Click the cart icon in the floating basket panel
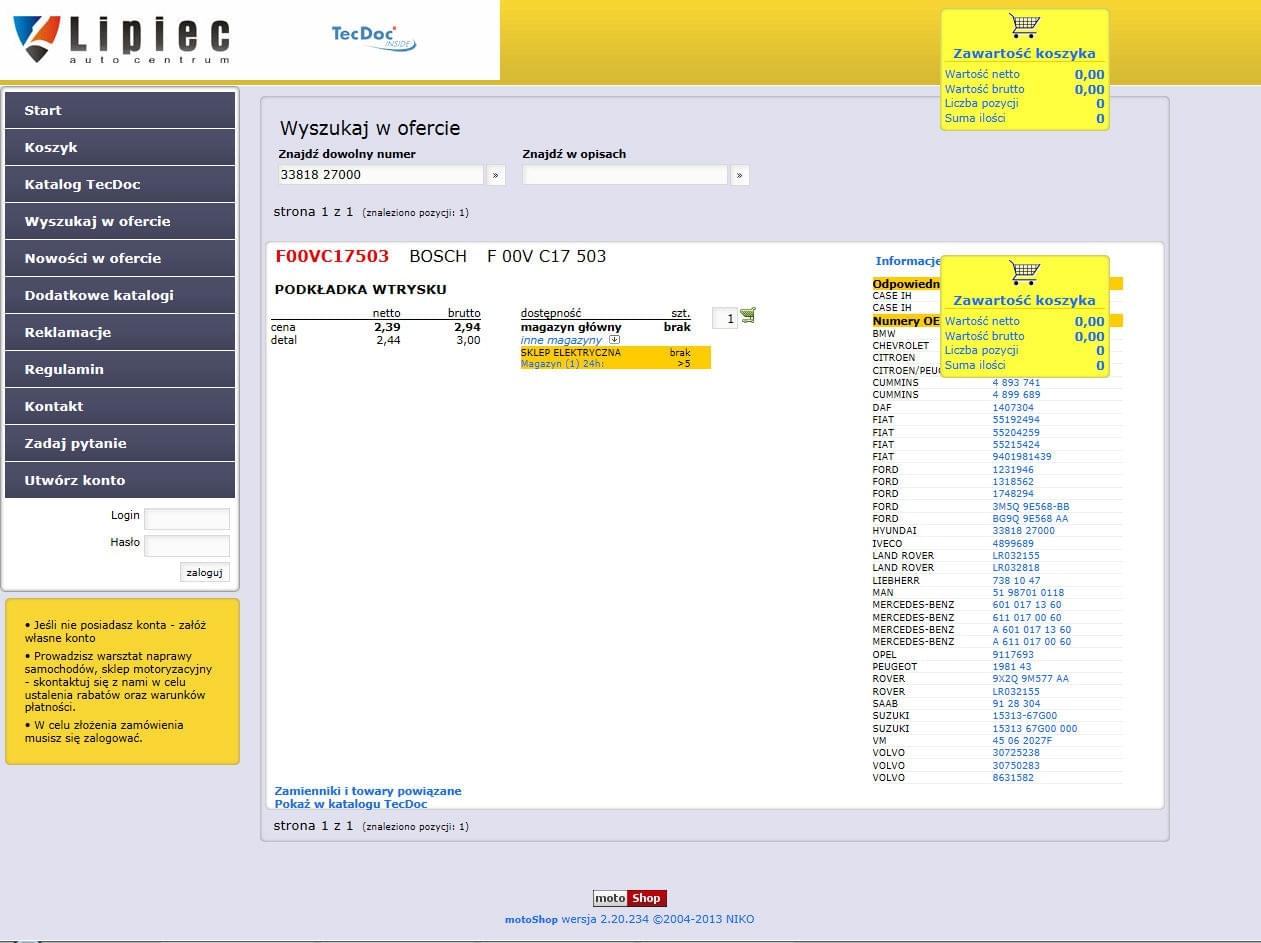1261x943 pixels. [x=1024, y=272]
